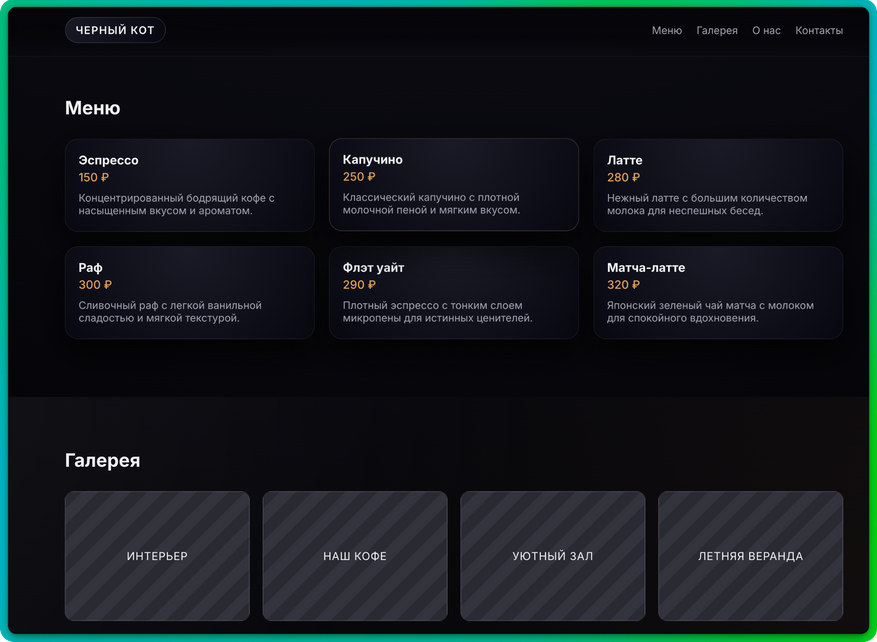
Task: Click the Флэт уайт menu card
Action: [454, 292]
